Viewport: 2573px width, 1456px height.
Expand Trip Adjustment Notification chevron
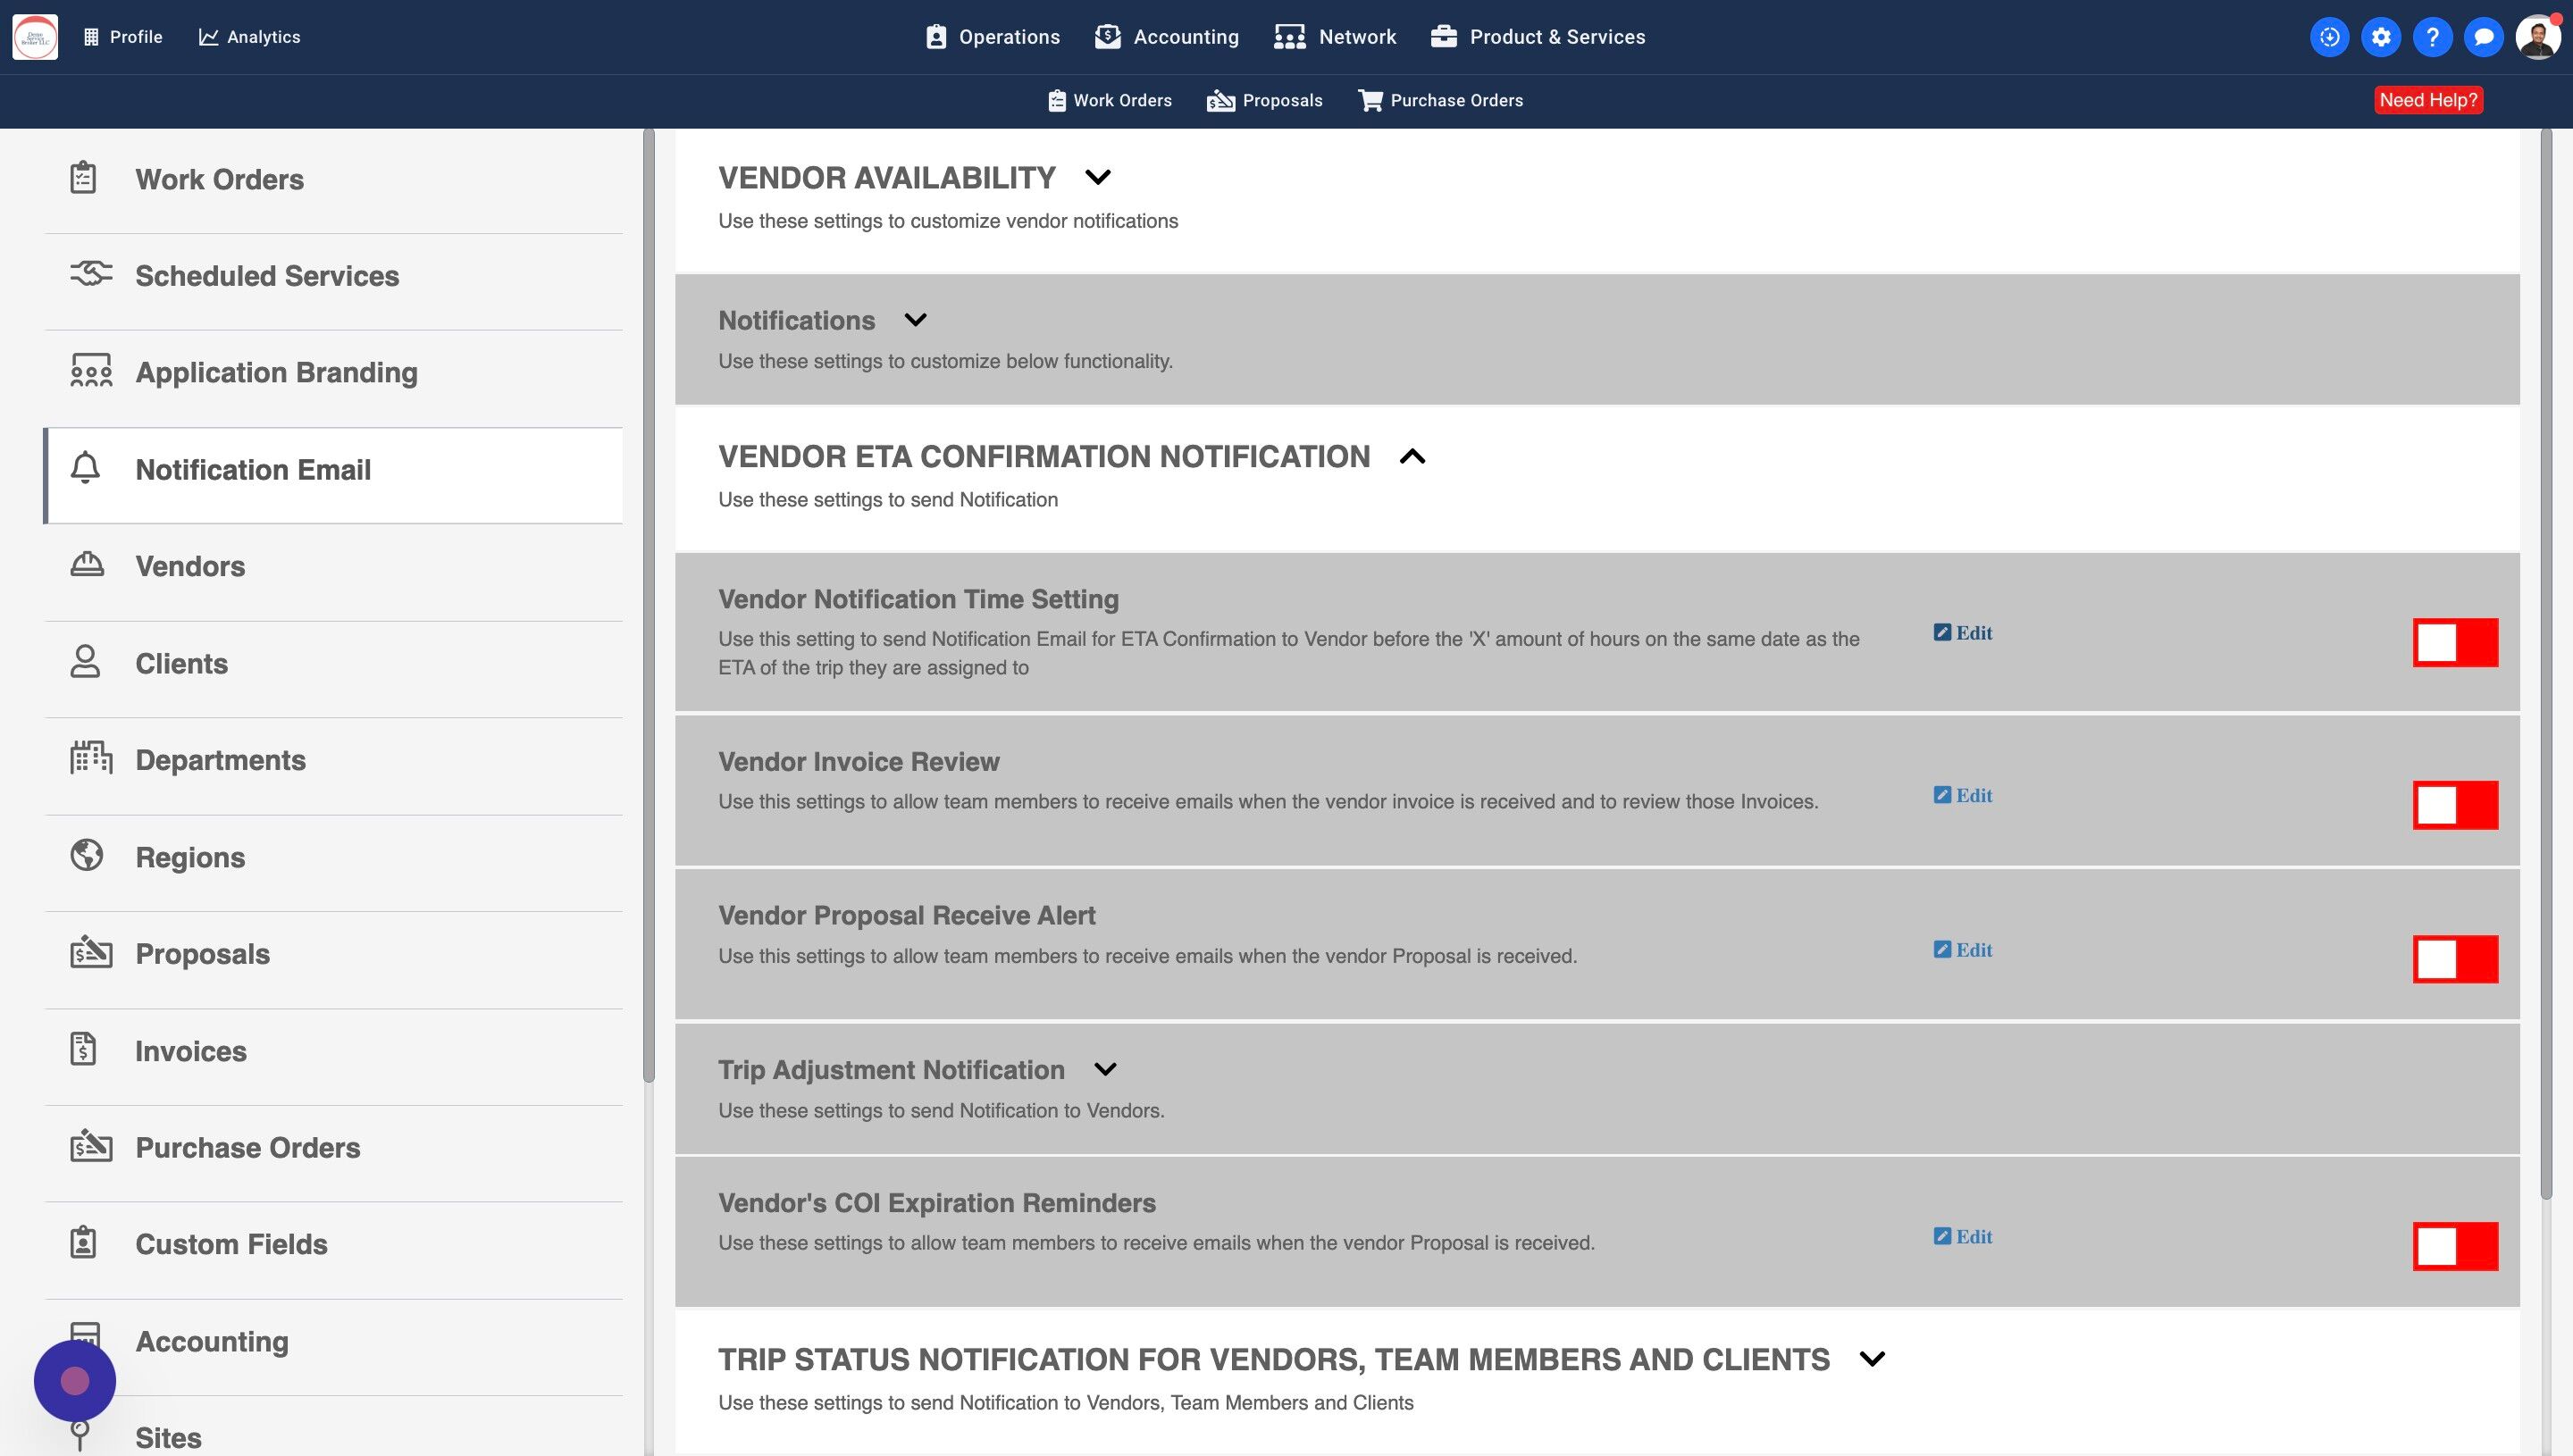[x=1105, y=1069]
